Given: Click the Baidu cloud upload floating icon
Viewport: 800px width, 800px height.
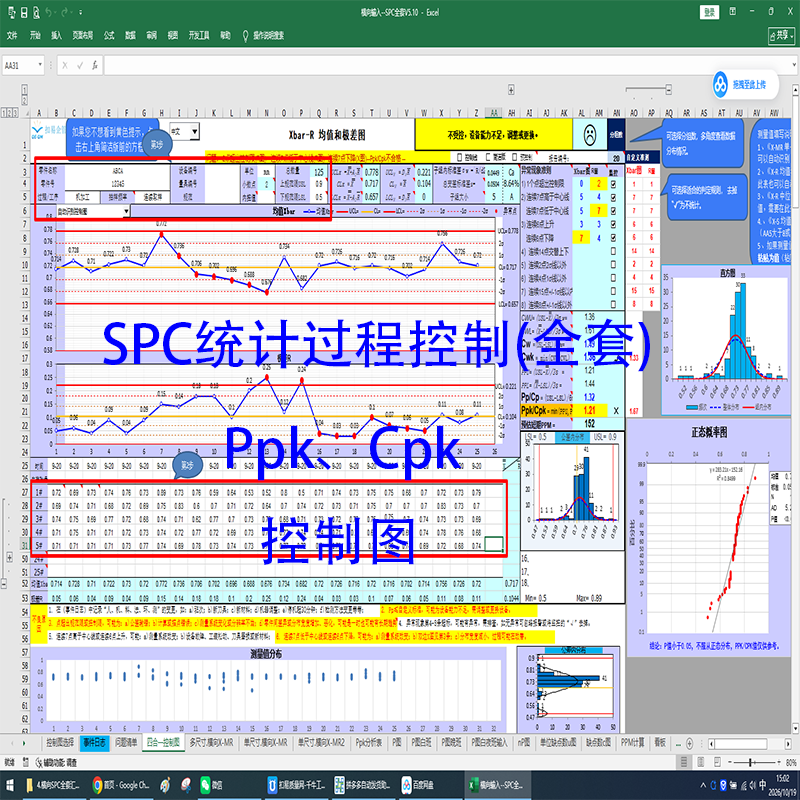Looking at the screenshot, I should (x=720, y=85).
